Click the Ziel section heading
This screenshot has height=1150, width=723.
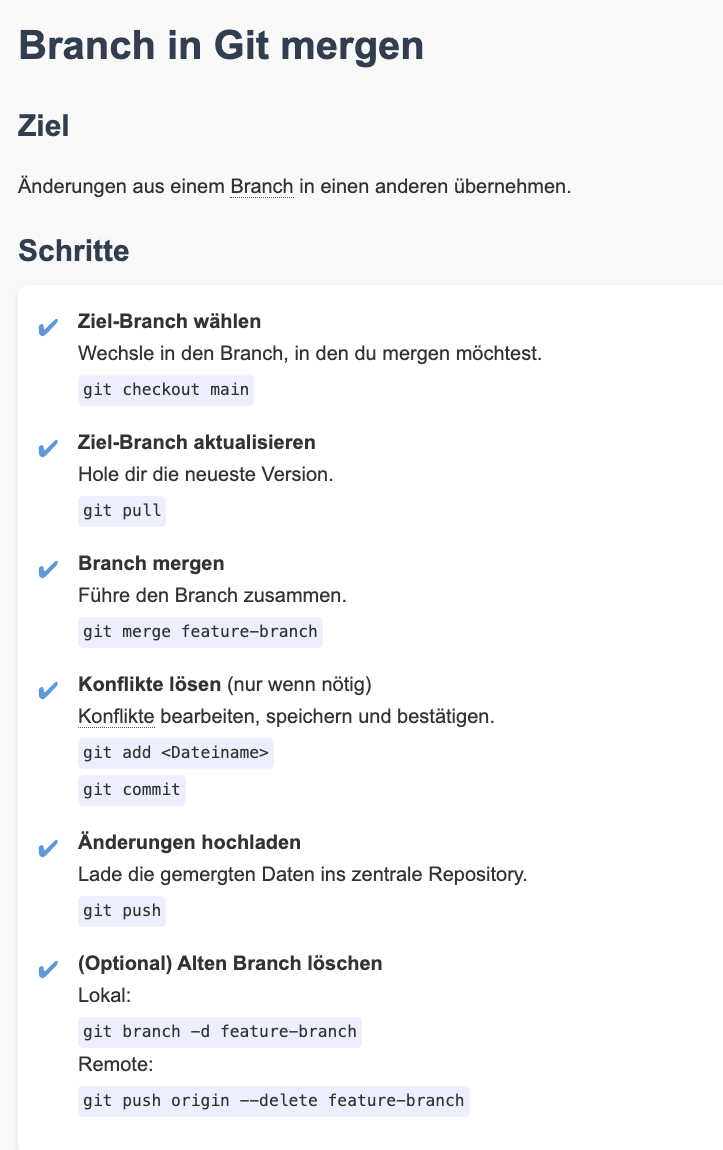coord(44,128)
